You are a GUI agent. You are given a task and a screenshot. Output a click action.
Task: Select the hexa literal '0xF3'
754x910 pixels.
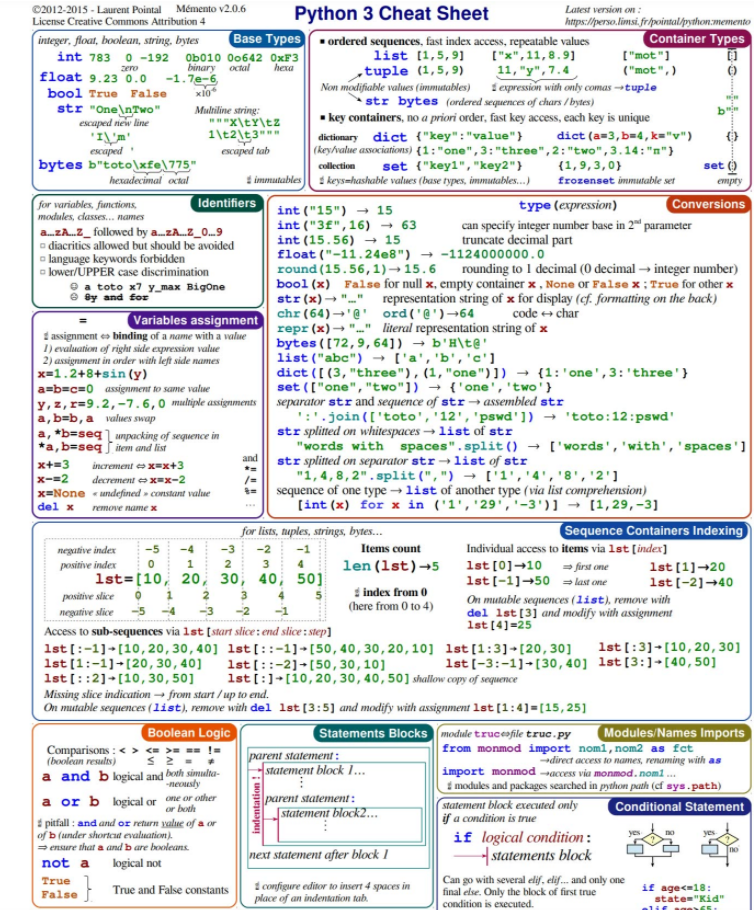coord(284,58)
